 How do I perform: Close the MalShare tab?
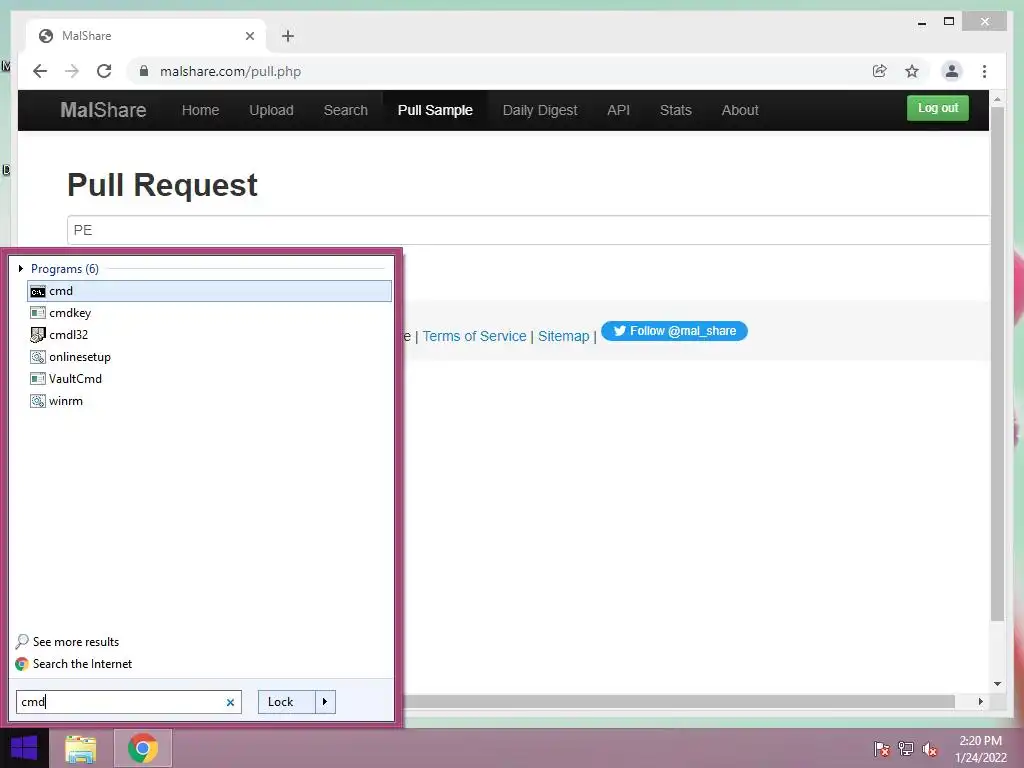249,36
